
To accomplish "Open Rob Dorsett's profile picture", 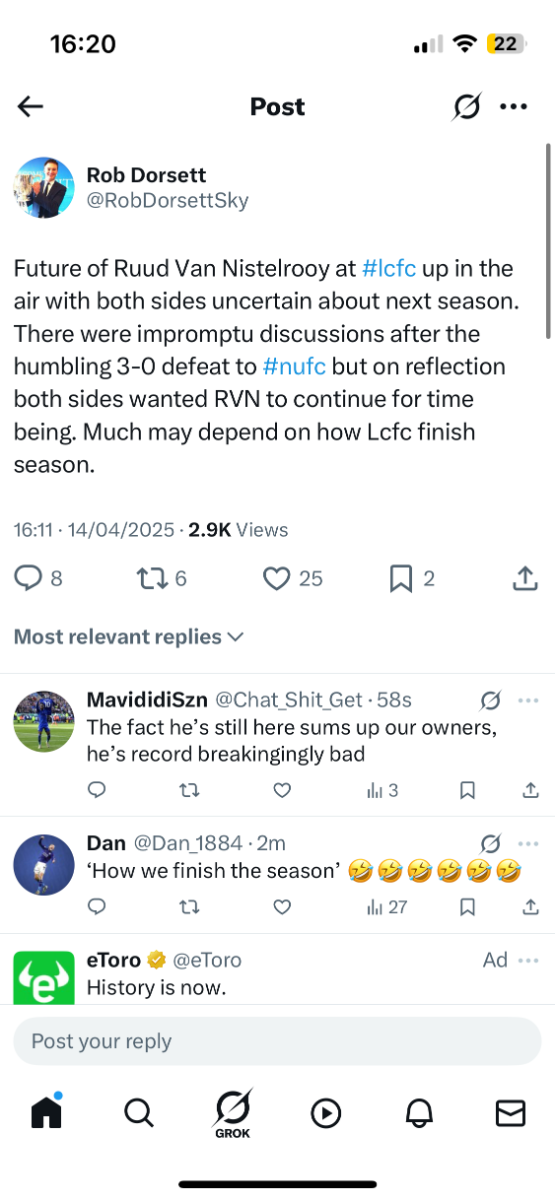I will [x=46, y=187].
